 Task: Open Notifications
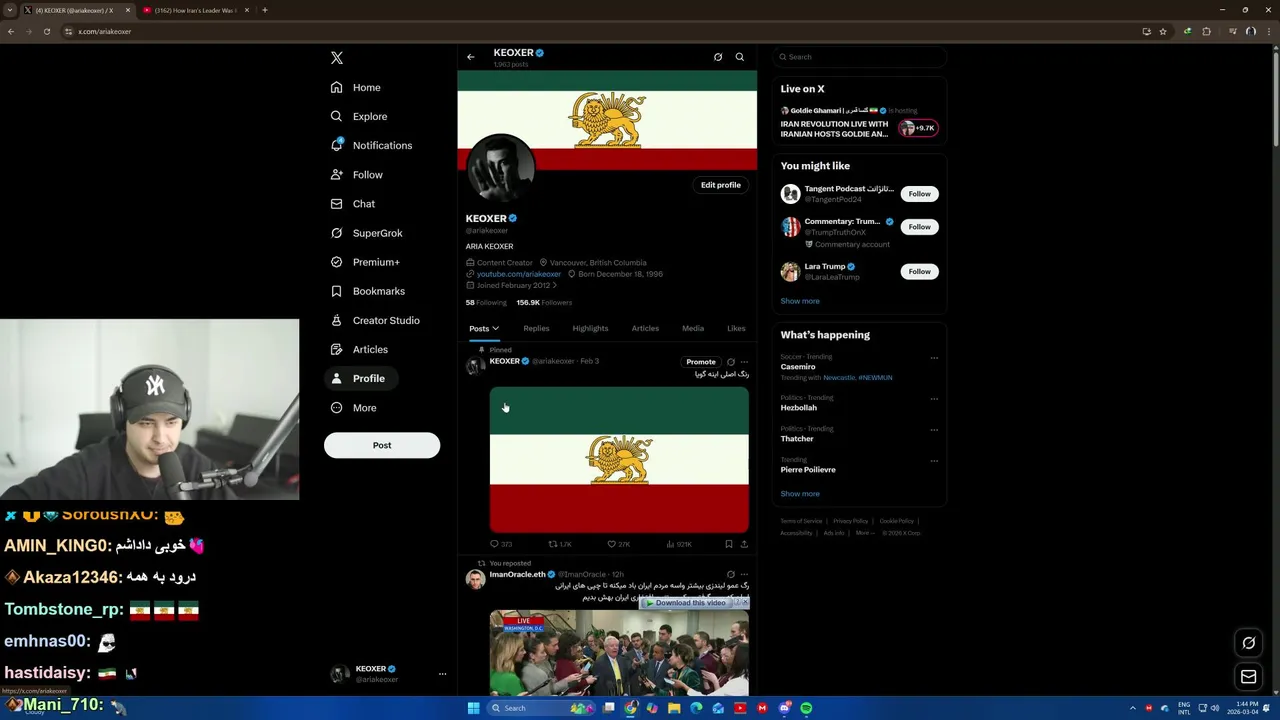coord(371,146)
